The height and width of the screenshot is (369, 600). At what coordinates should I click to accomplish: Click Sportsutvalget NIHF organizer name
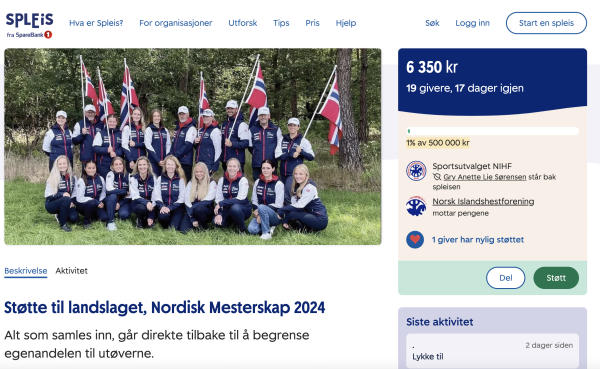472,166
